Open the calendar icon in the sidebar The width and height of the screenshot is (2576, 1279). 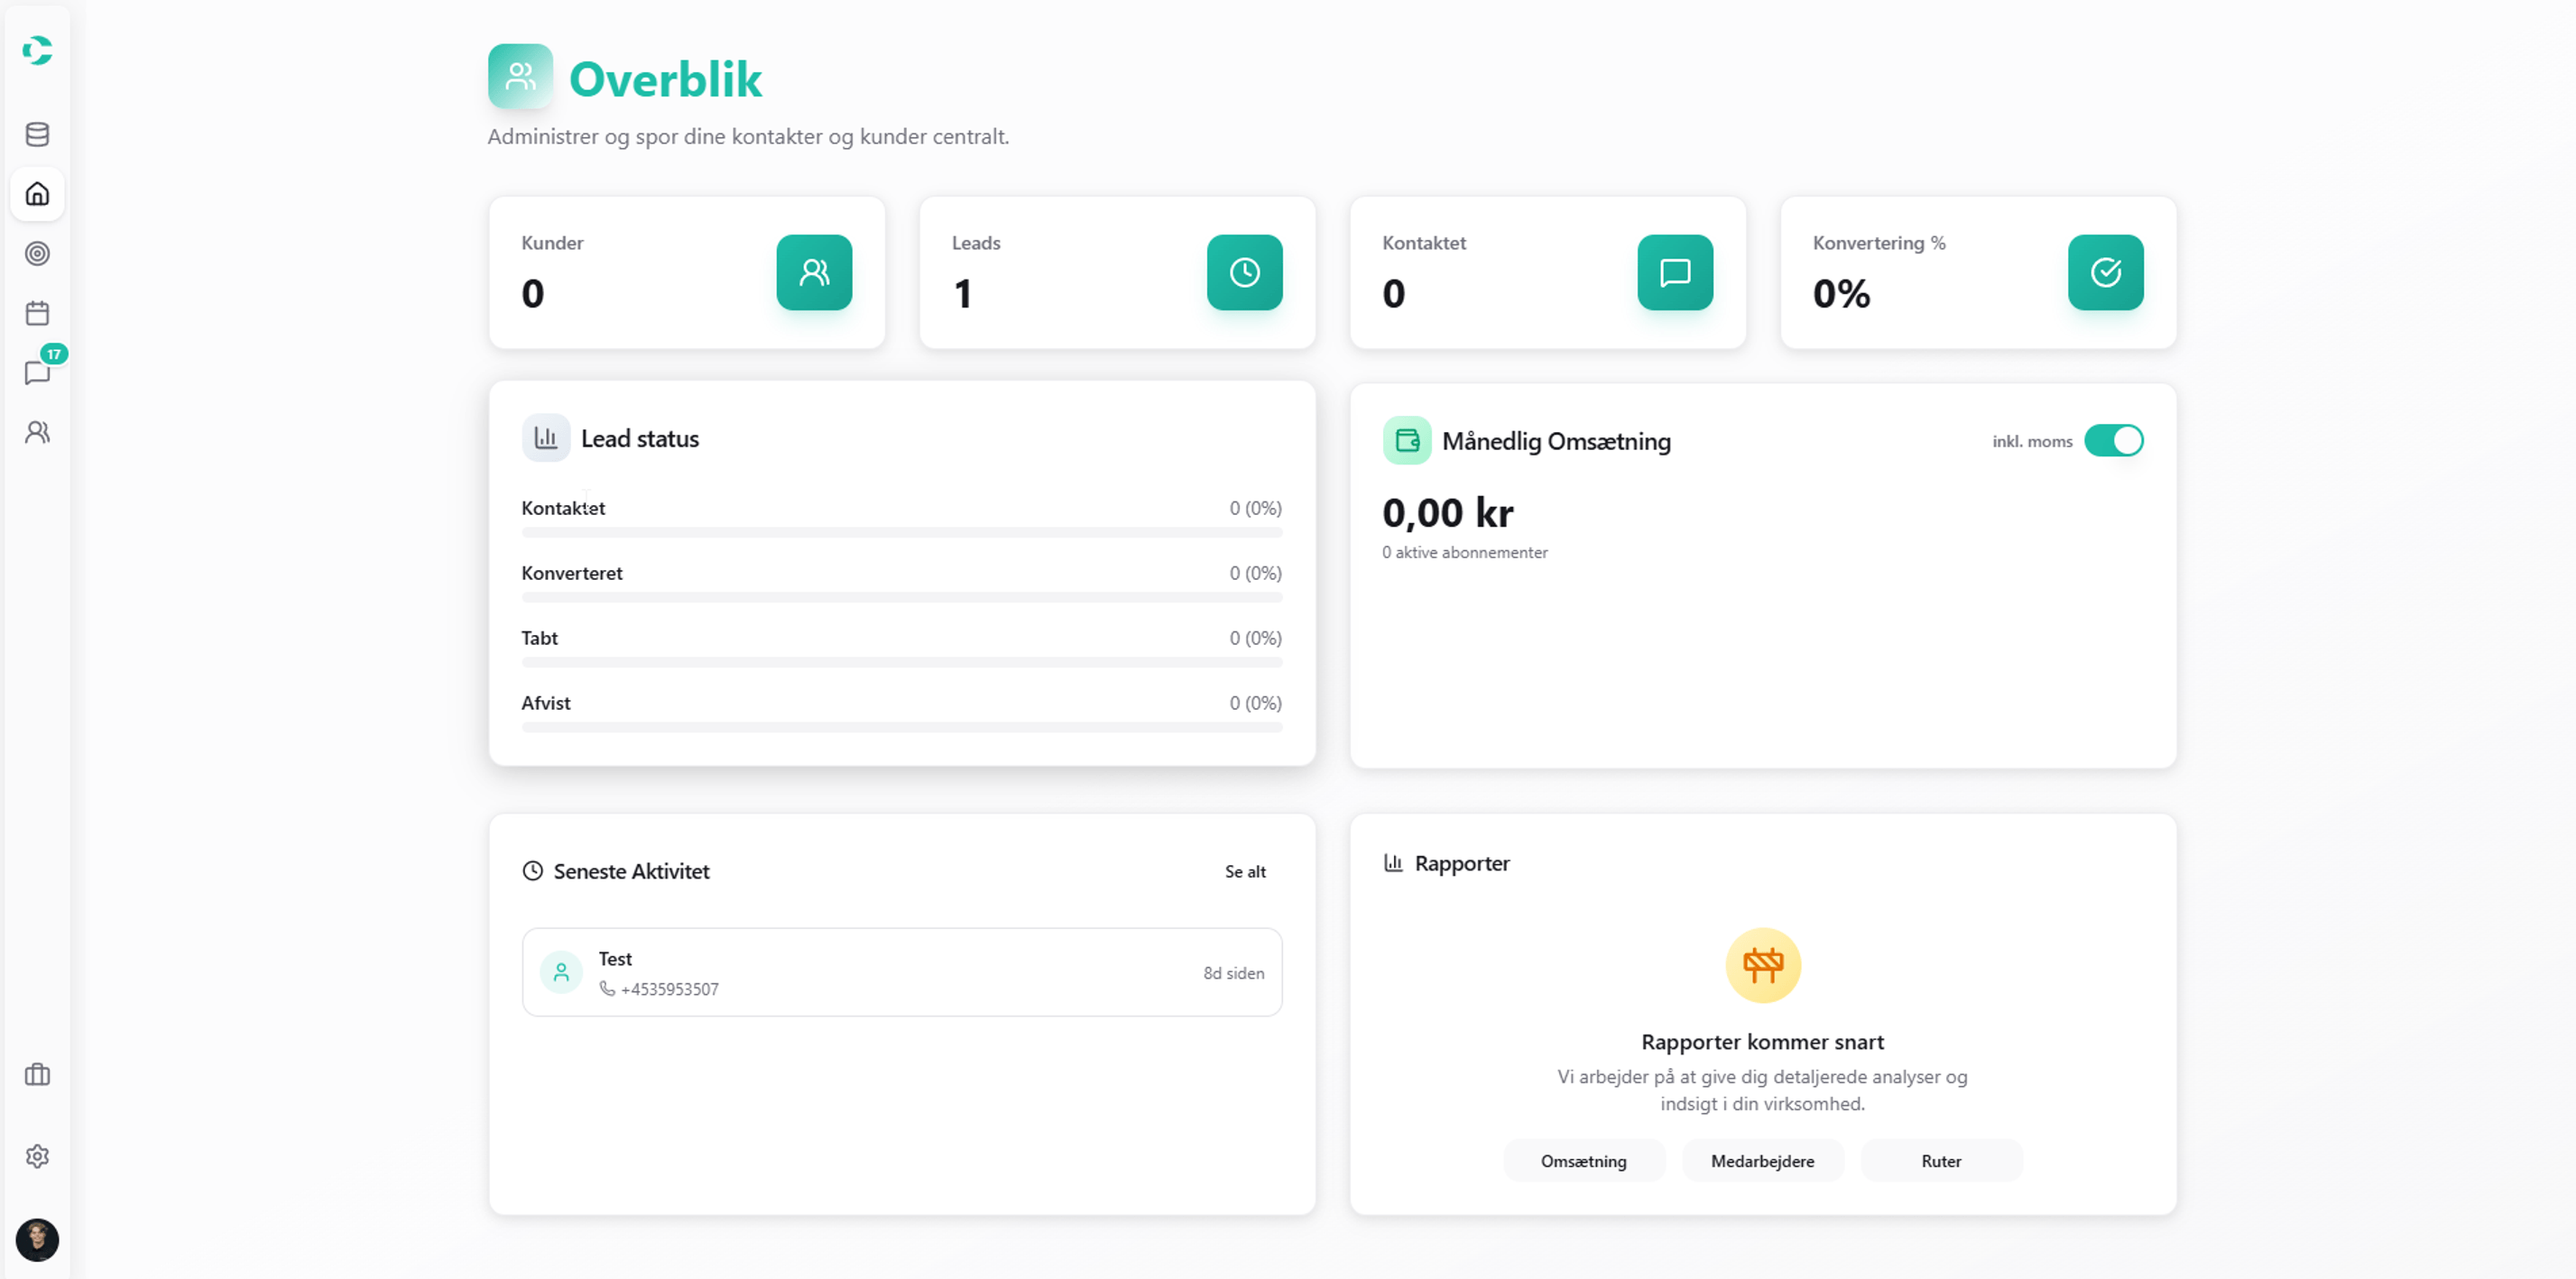coord(37,312)
